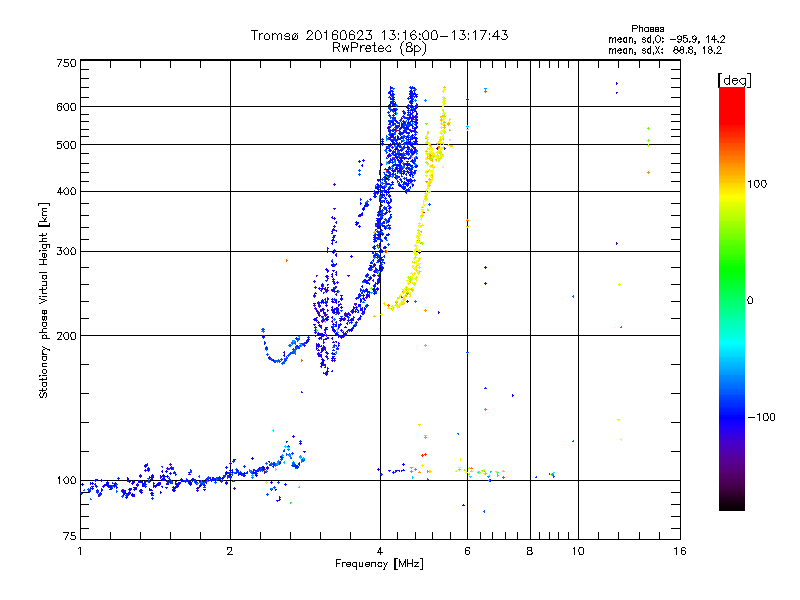The image size is (800, 600).
Task: Click the colorbar tick label '0'
Action: (750, 301)
